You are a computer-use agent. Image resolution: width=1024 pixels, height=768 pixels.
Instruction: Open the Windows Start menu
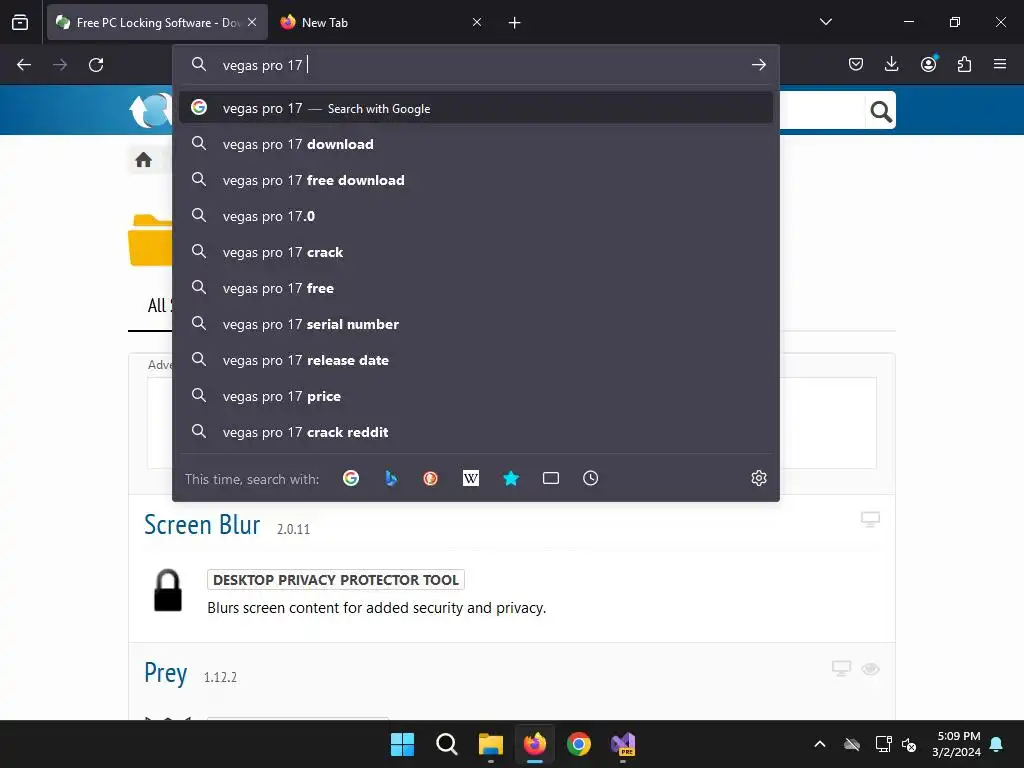click(x=402, y=744)
